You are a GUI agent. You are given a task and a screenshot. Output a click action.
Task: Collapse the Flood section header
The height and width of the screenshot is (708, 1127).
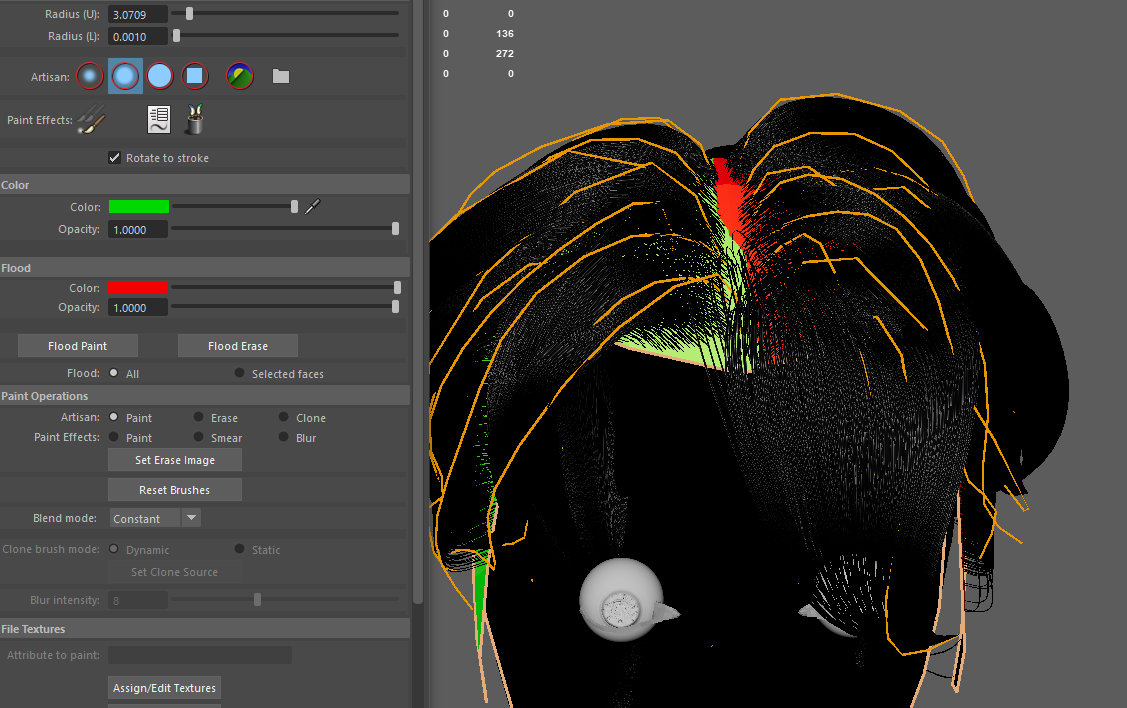16,268
